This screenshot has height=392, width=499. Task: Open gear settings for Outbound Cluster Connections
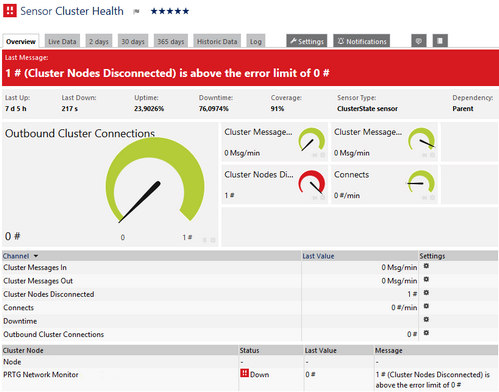tap(426, 333)
